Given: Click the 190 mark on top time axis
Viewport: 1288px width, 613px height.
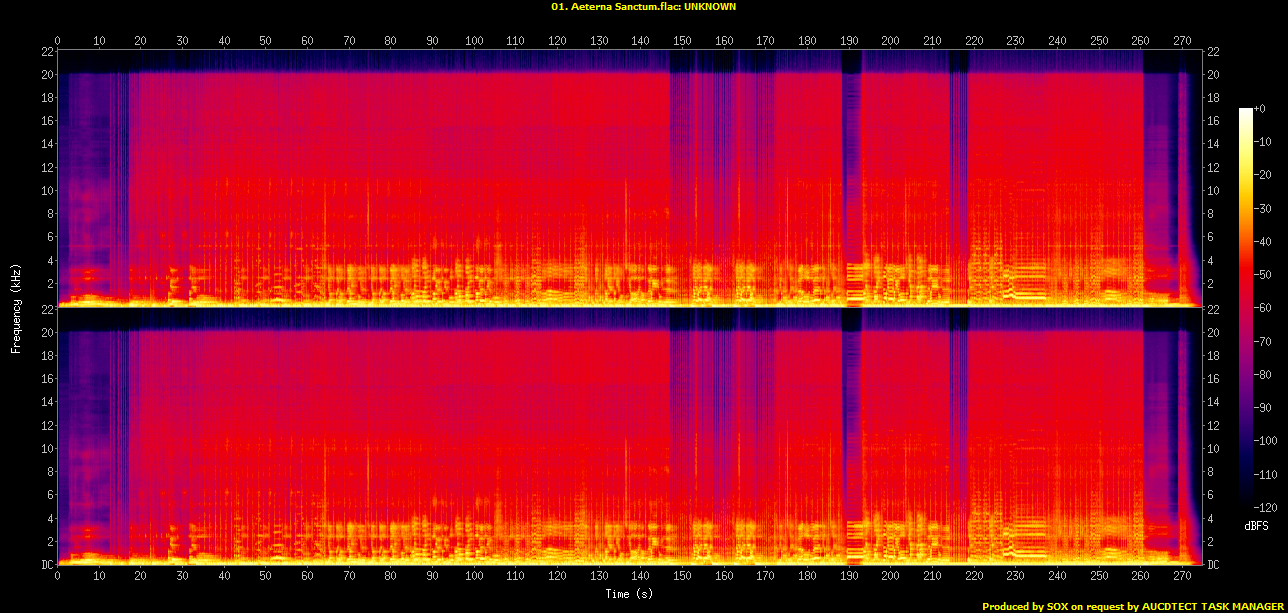Looking at the screenshot, I should coord(849,41).
